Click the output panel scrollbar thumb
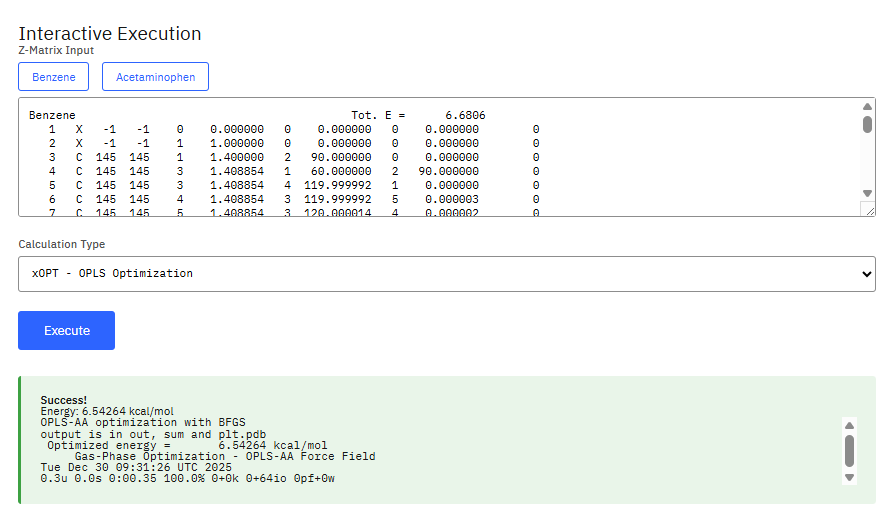The image size is (893, 518). point(849,450)
